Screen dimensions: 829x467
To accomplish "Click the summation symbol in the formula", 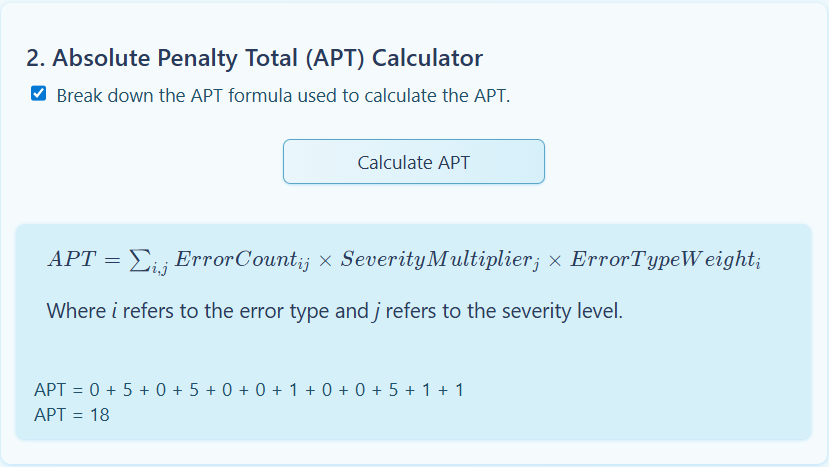I will tap(140, 260).
